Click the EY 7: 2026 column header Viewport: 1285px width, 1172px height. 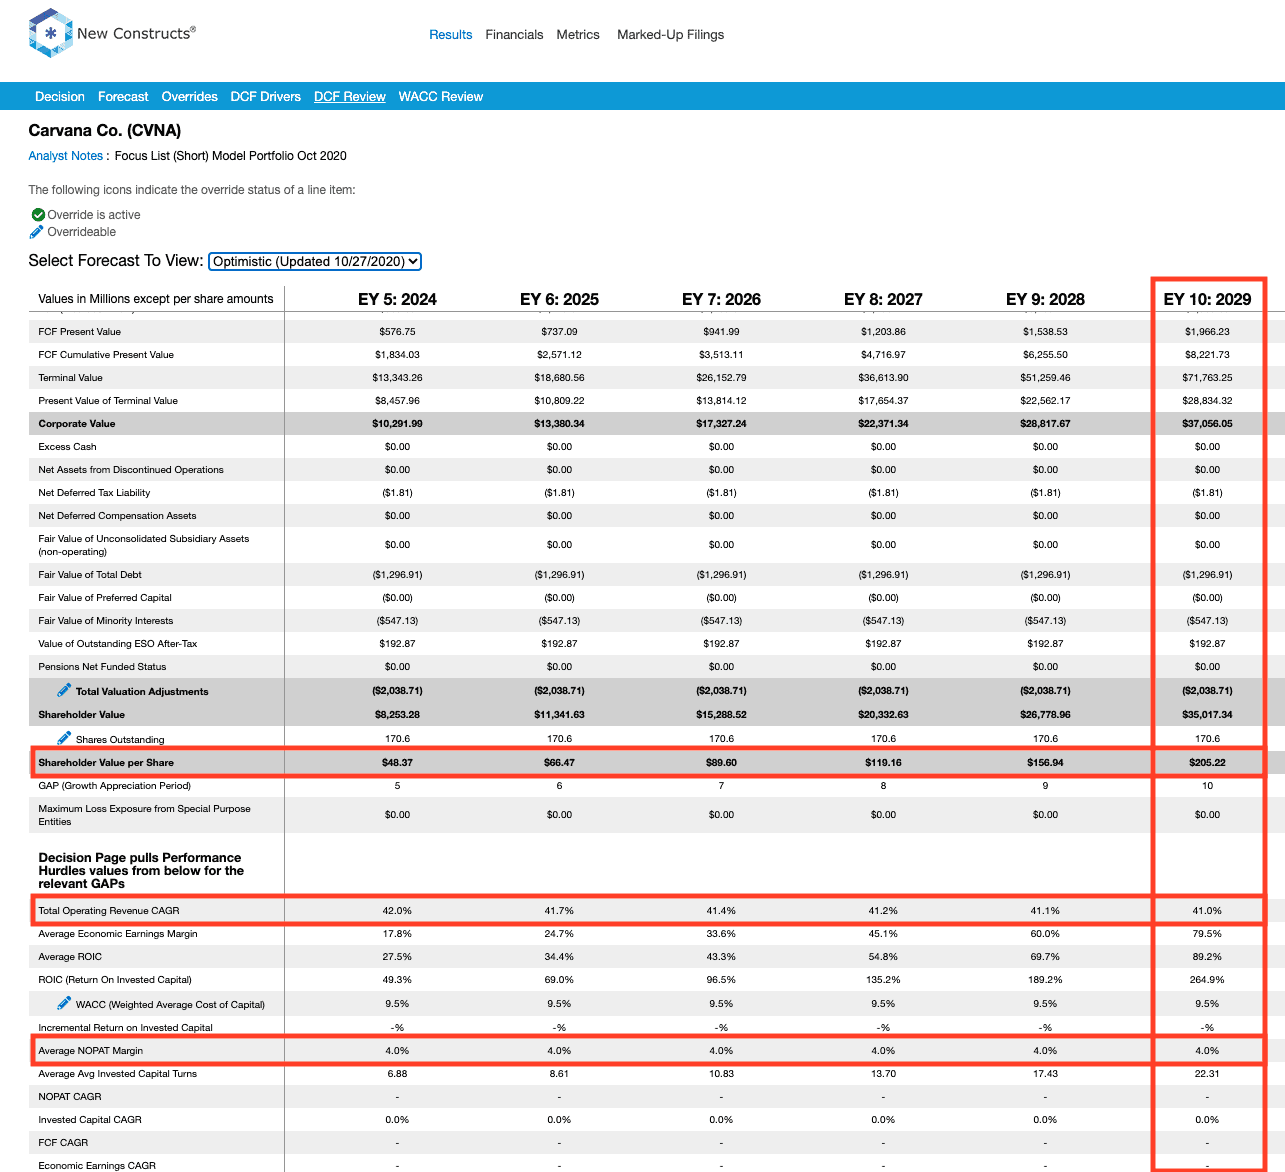[x=721, y=299]
